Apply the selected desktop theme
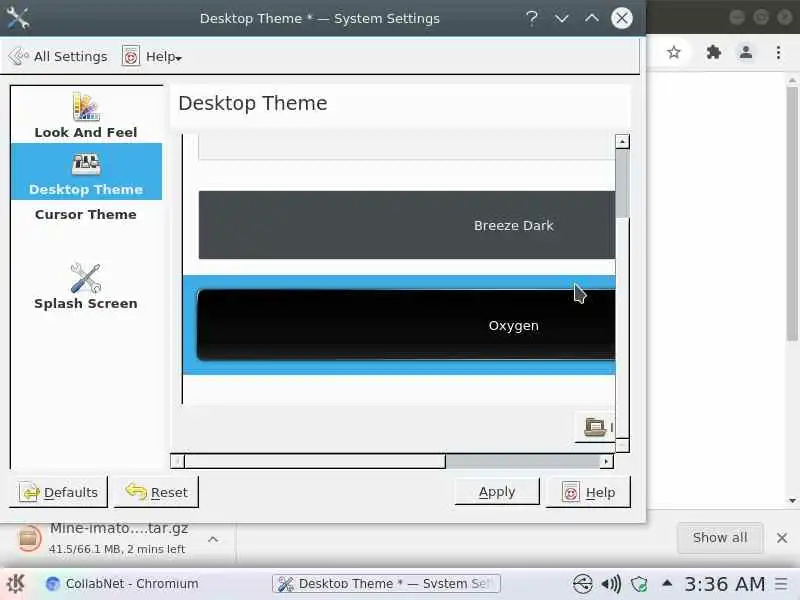Viewport: 800px width, 600px height. pos(497,491)
